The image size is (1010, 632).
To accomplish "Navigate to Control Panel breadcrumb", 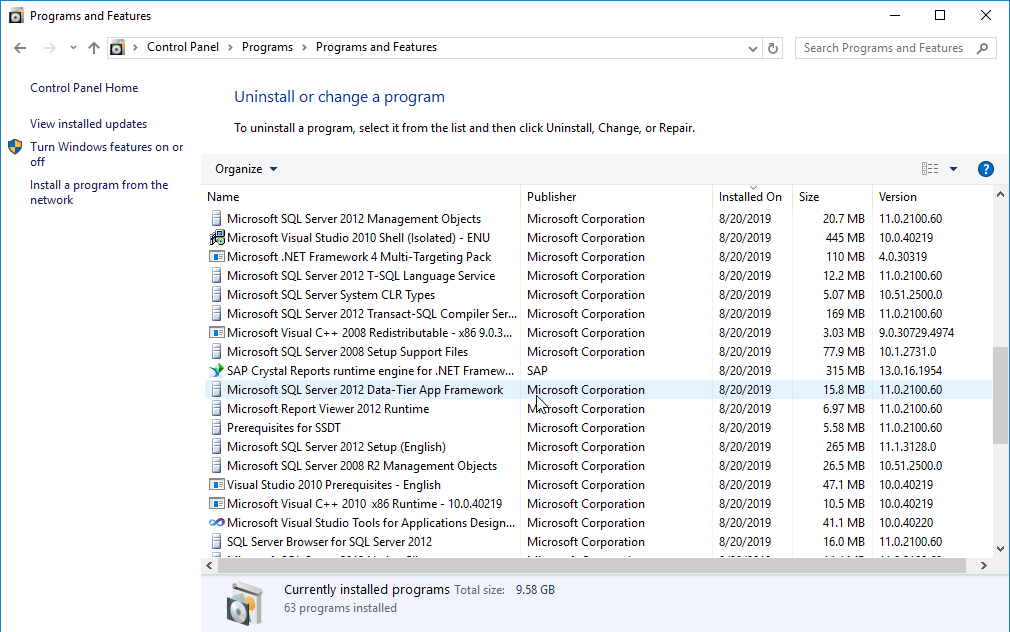I will pyautogui.click(x=183, y=47).
